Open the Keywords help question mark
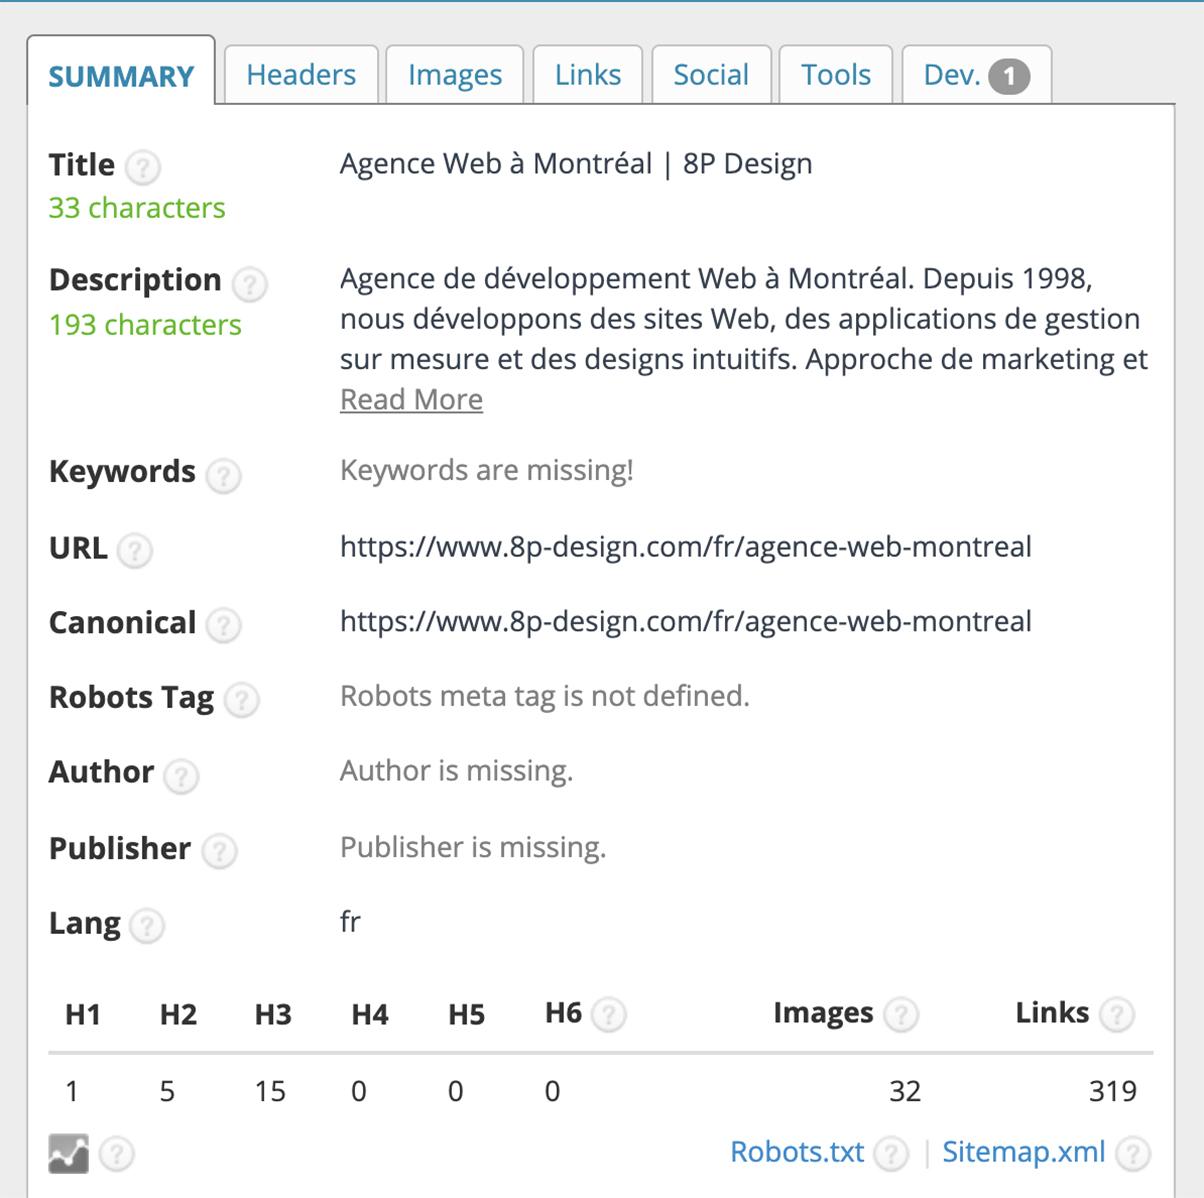 tap(223, 475)
